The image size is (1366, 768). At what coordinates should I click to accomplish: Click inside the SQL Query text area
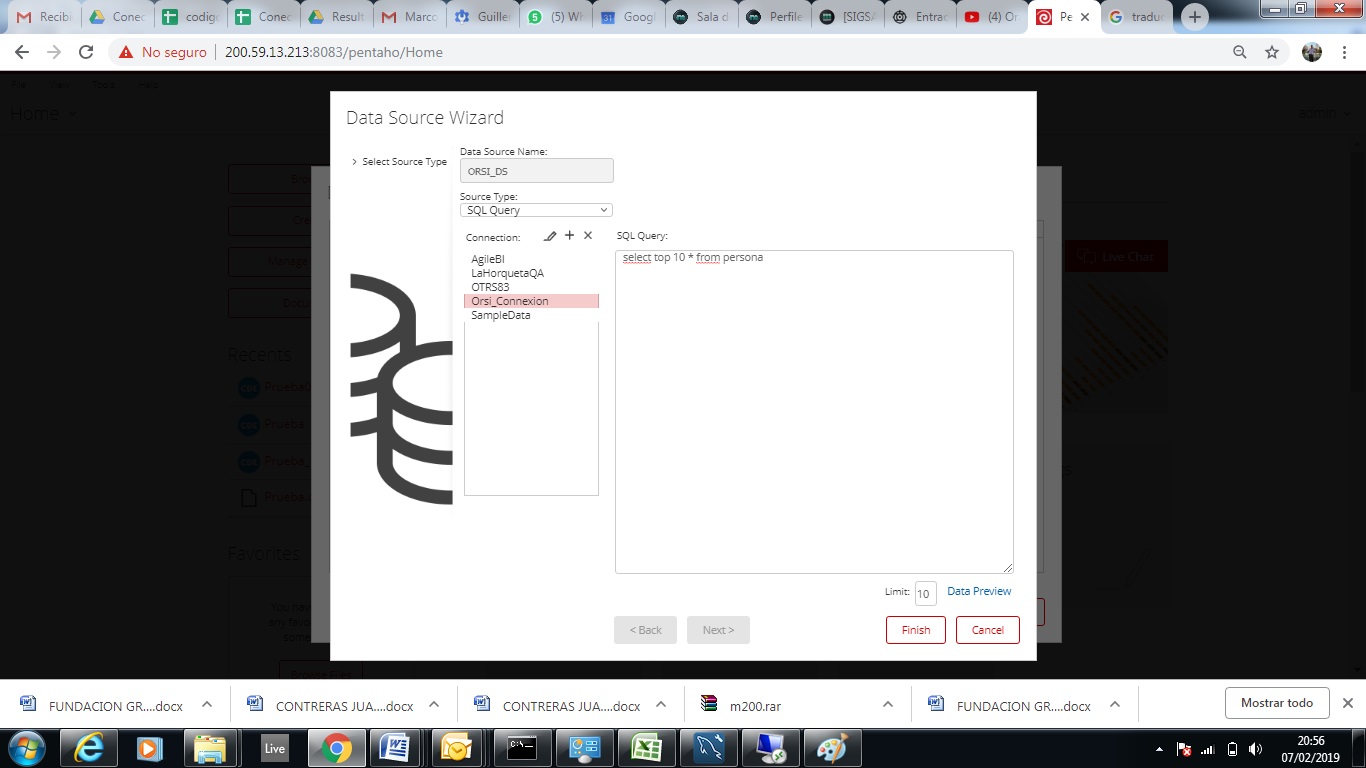[814, 412]
